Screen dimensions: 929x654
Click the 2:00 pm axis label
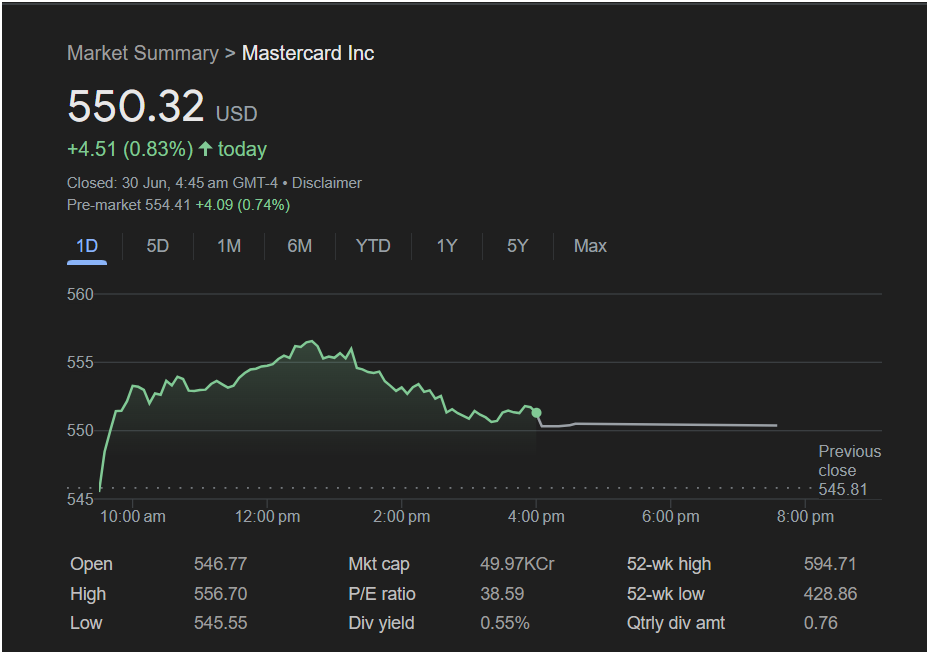tap(402, 517)
